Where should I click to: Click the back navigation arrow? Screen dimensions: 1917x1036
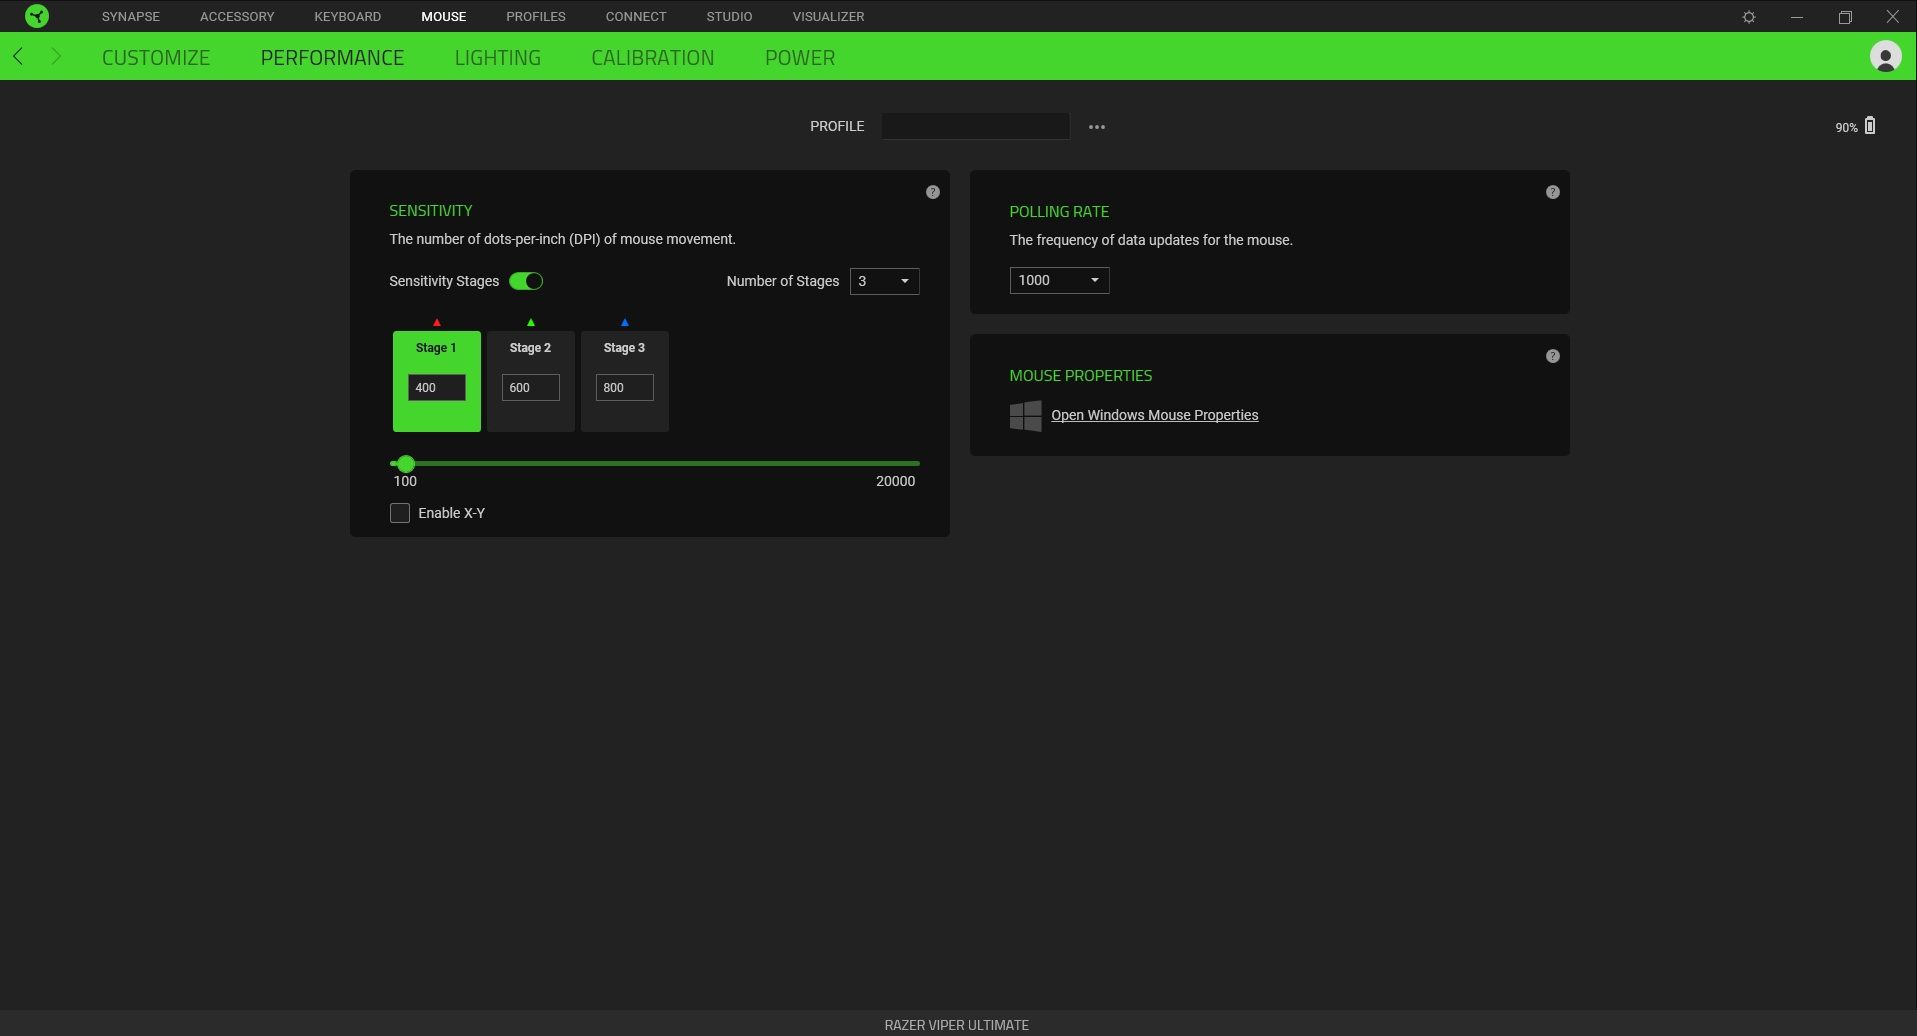point(19,57)
